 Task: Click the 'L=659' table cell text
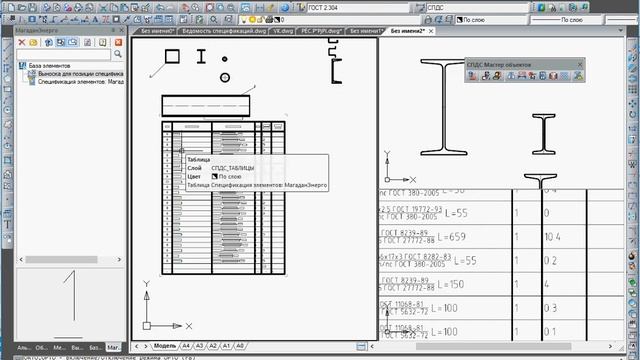coord(451,236)
